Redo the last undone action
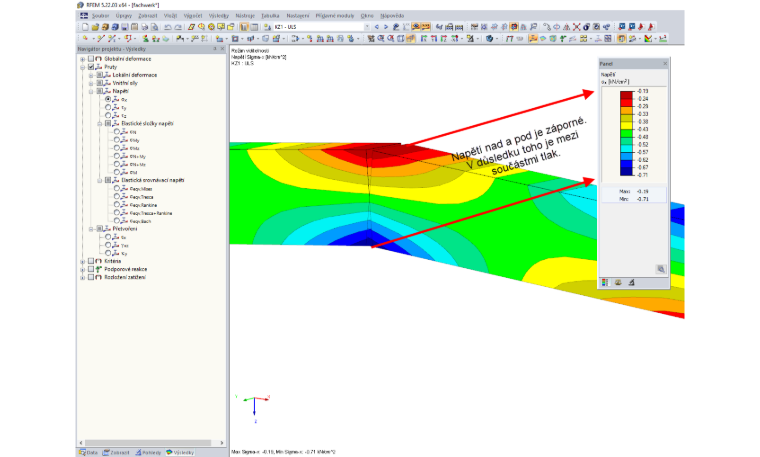The width and height of the screenshot is (760, 457). pyautogui.click(x=178, y=27)
